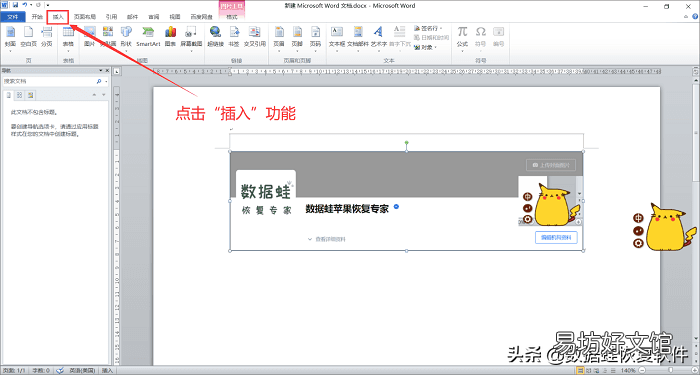Screen dimensions: 700x375
Task: Save the document from Quick Access toolbar
Action: coord(16,5)
